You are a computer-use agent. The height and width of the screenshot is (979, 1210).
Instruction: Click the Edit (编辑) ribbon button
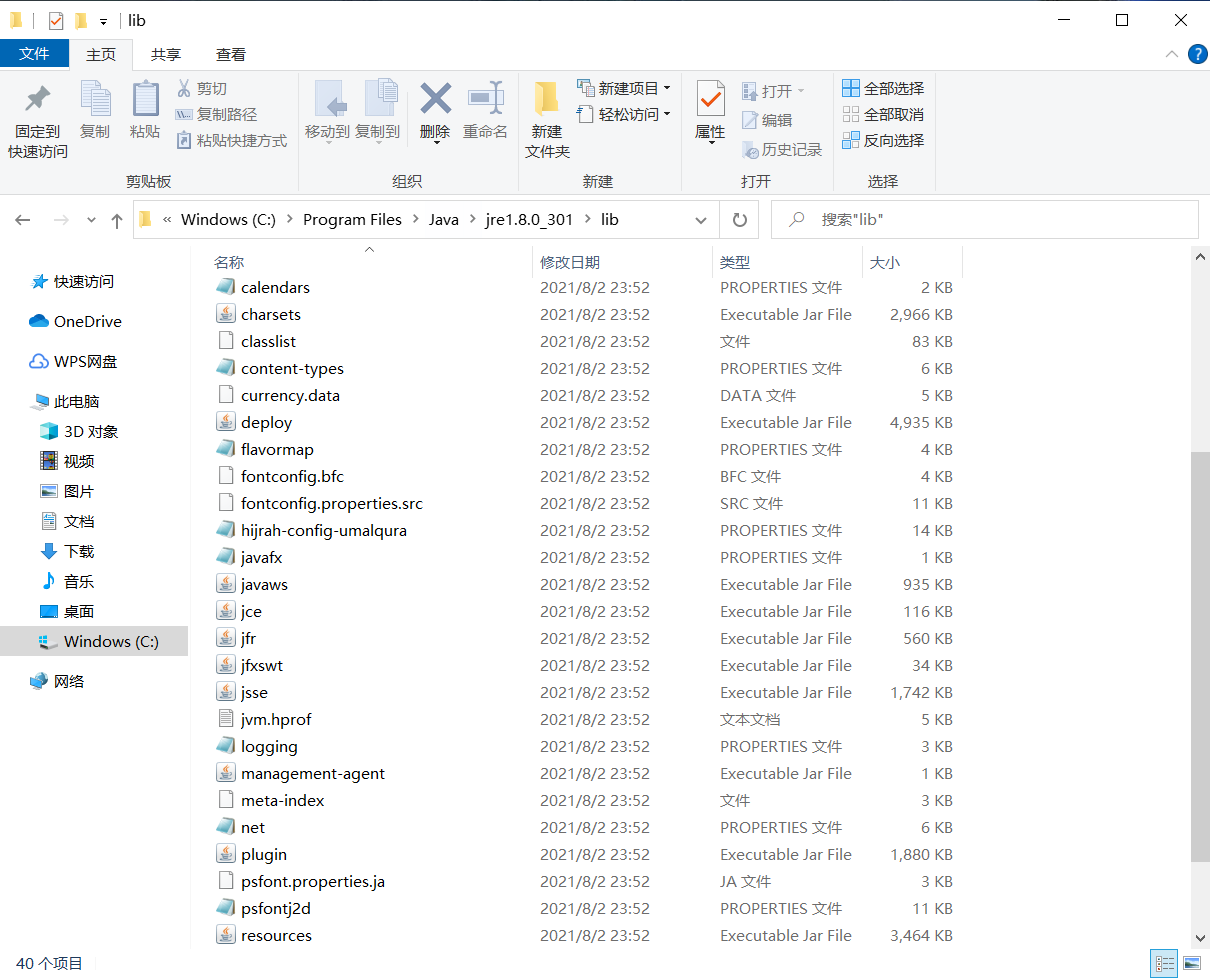point(767,120)
